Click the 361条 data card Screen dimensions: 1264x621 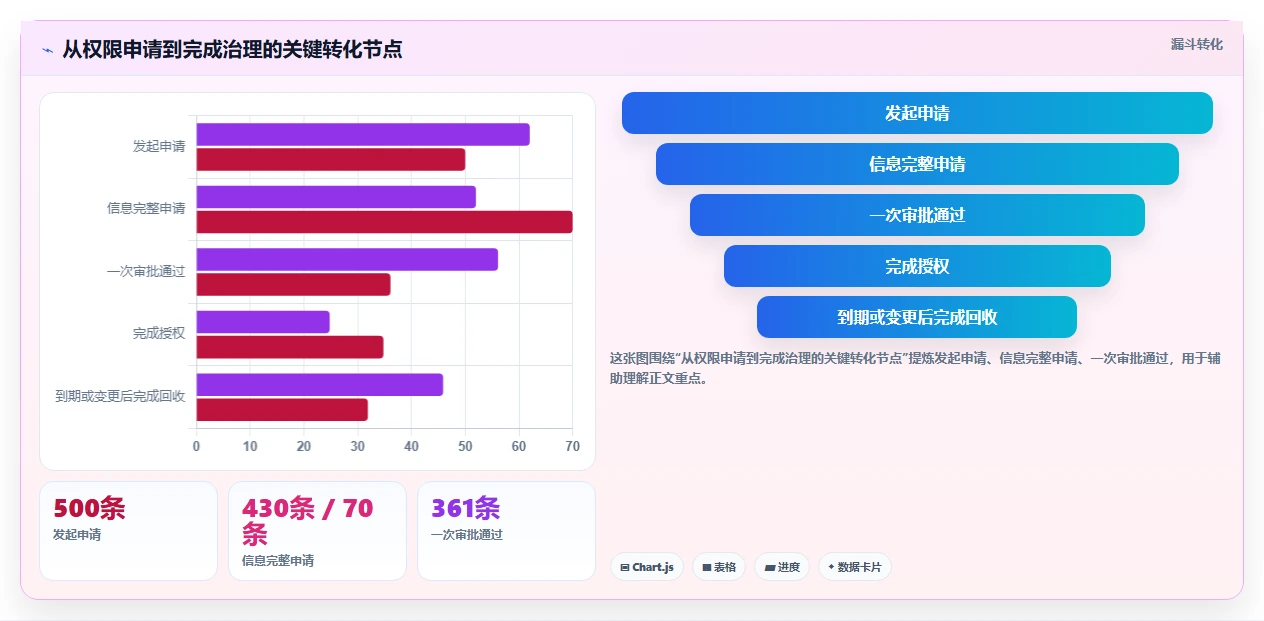pos(506,531)
